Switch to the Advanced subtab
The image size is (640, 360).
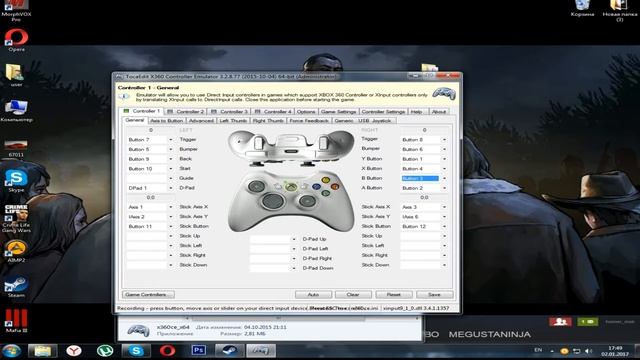[x=201, y=121]
